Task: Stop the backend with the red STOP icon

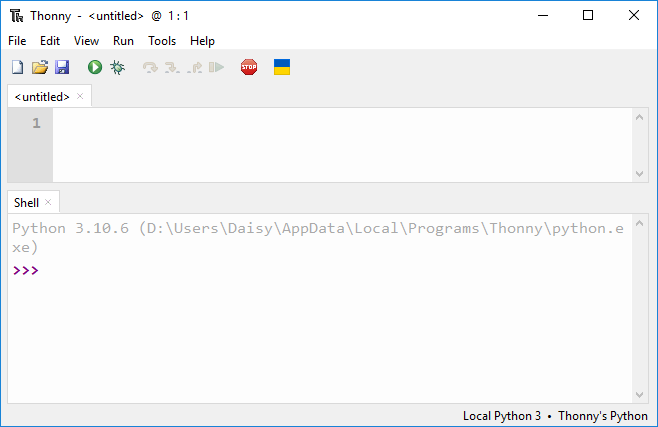Action: click(249, 67)
